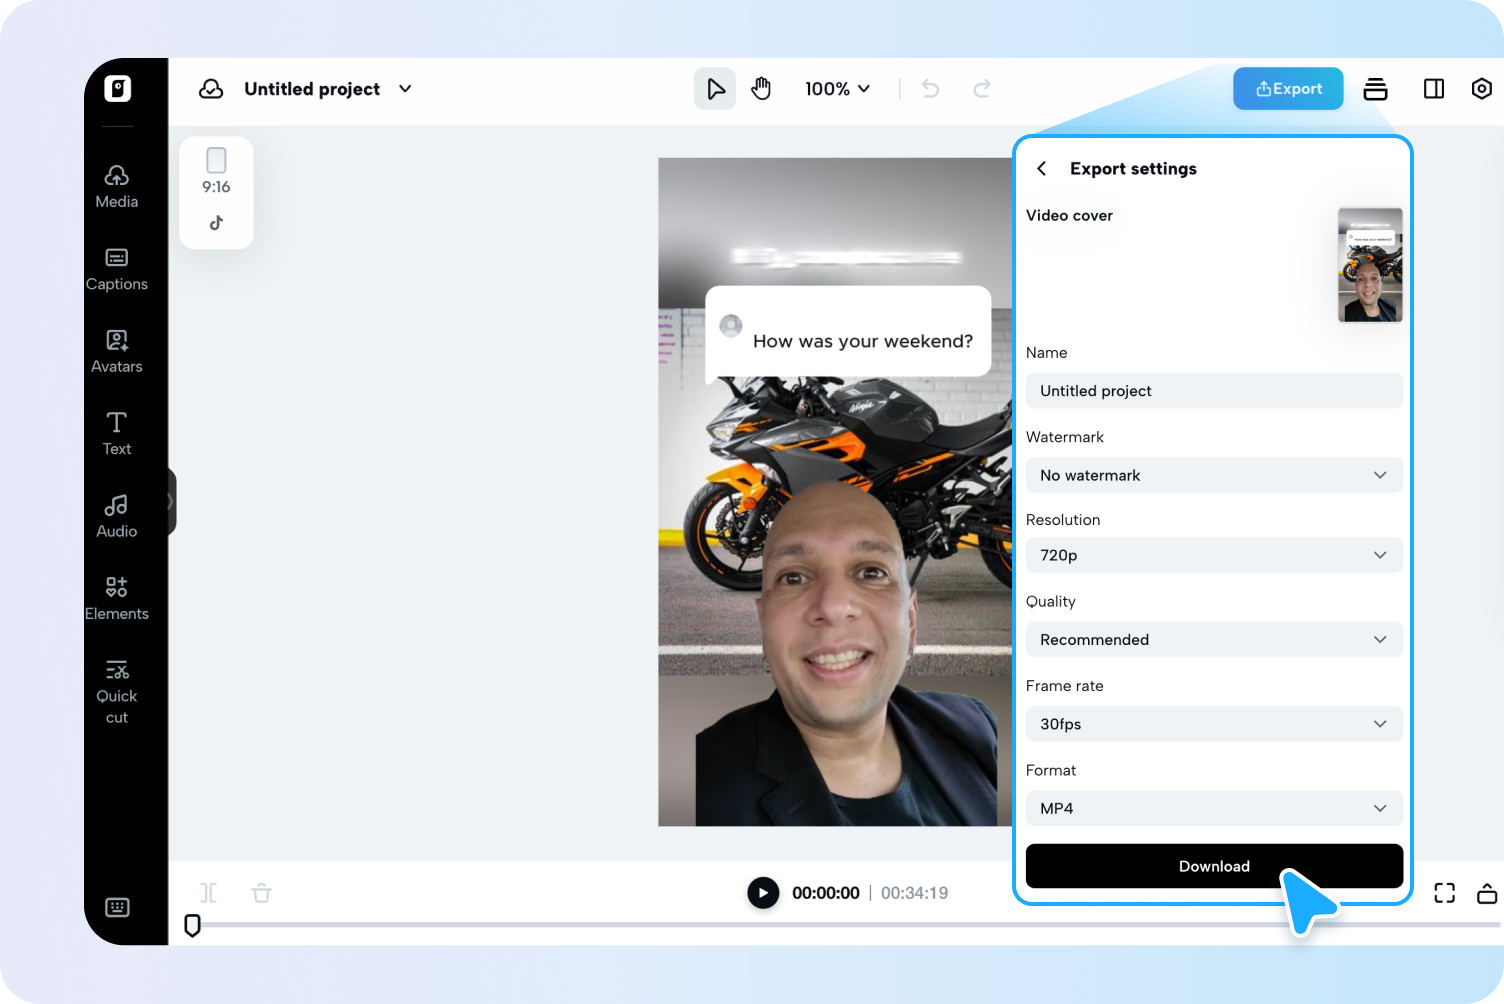Open the layers stack icon beside Export
Image resolution: width=1504 pixels, height=1004 pixels.
tap(1376, 89)
